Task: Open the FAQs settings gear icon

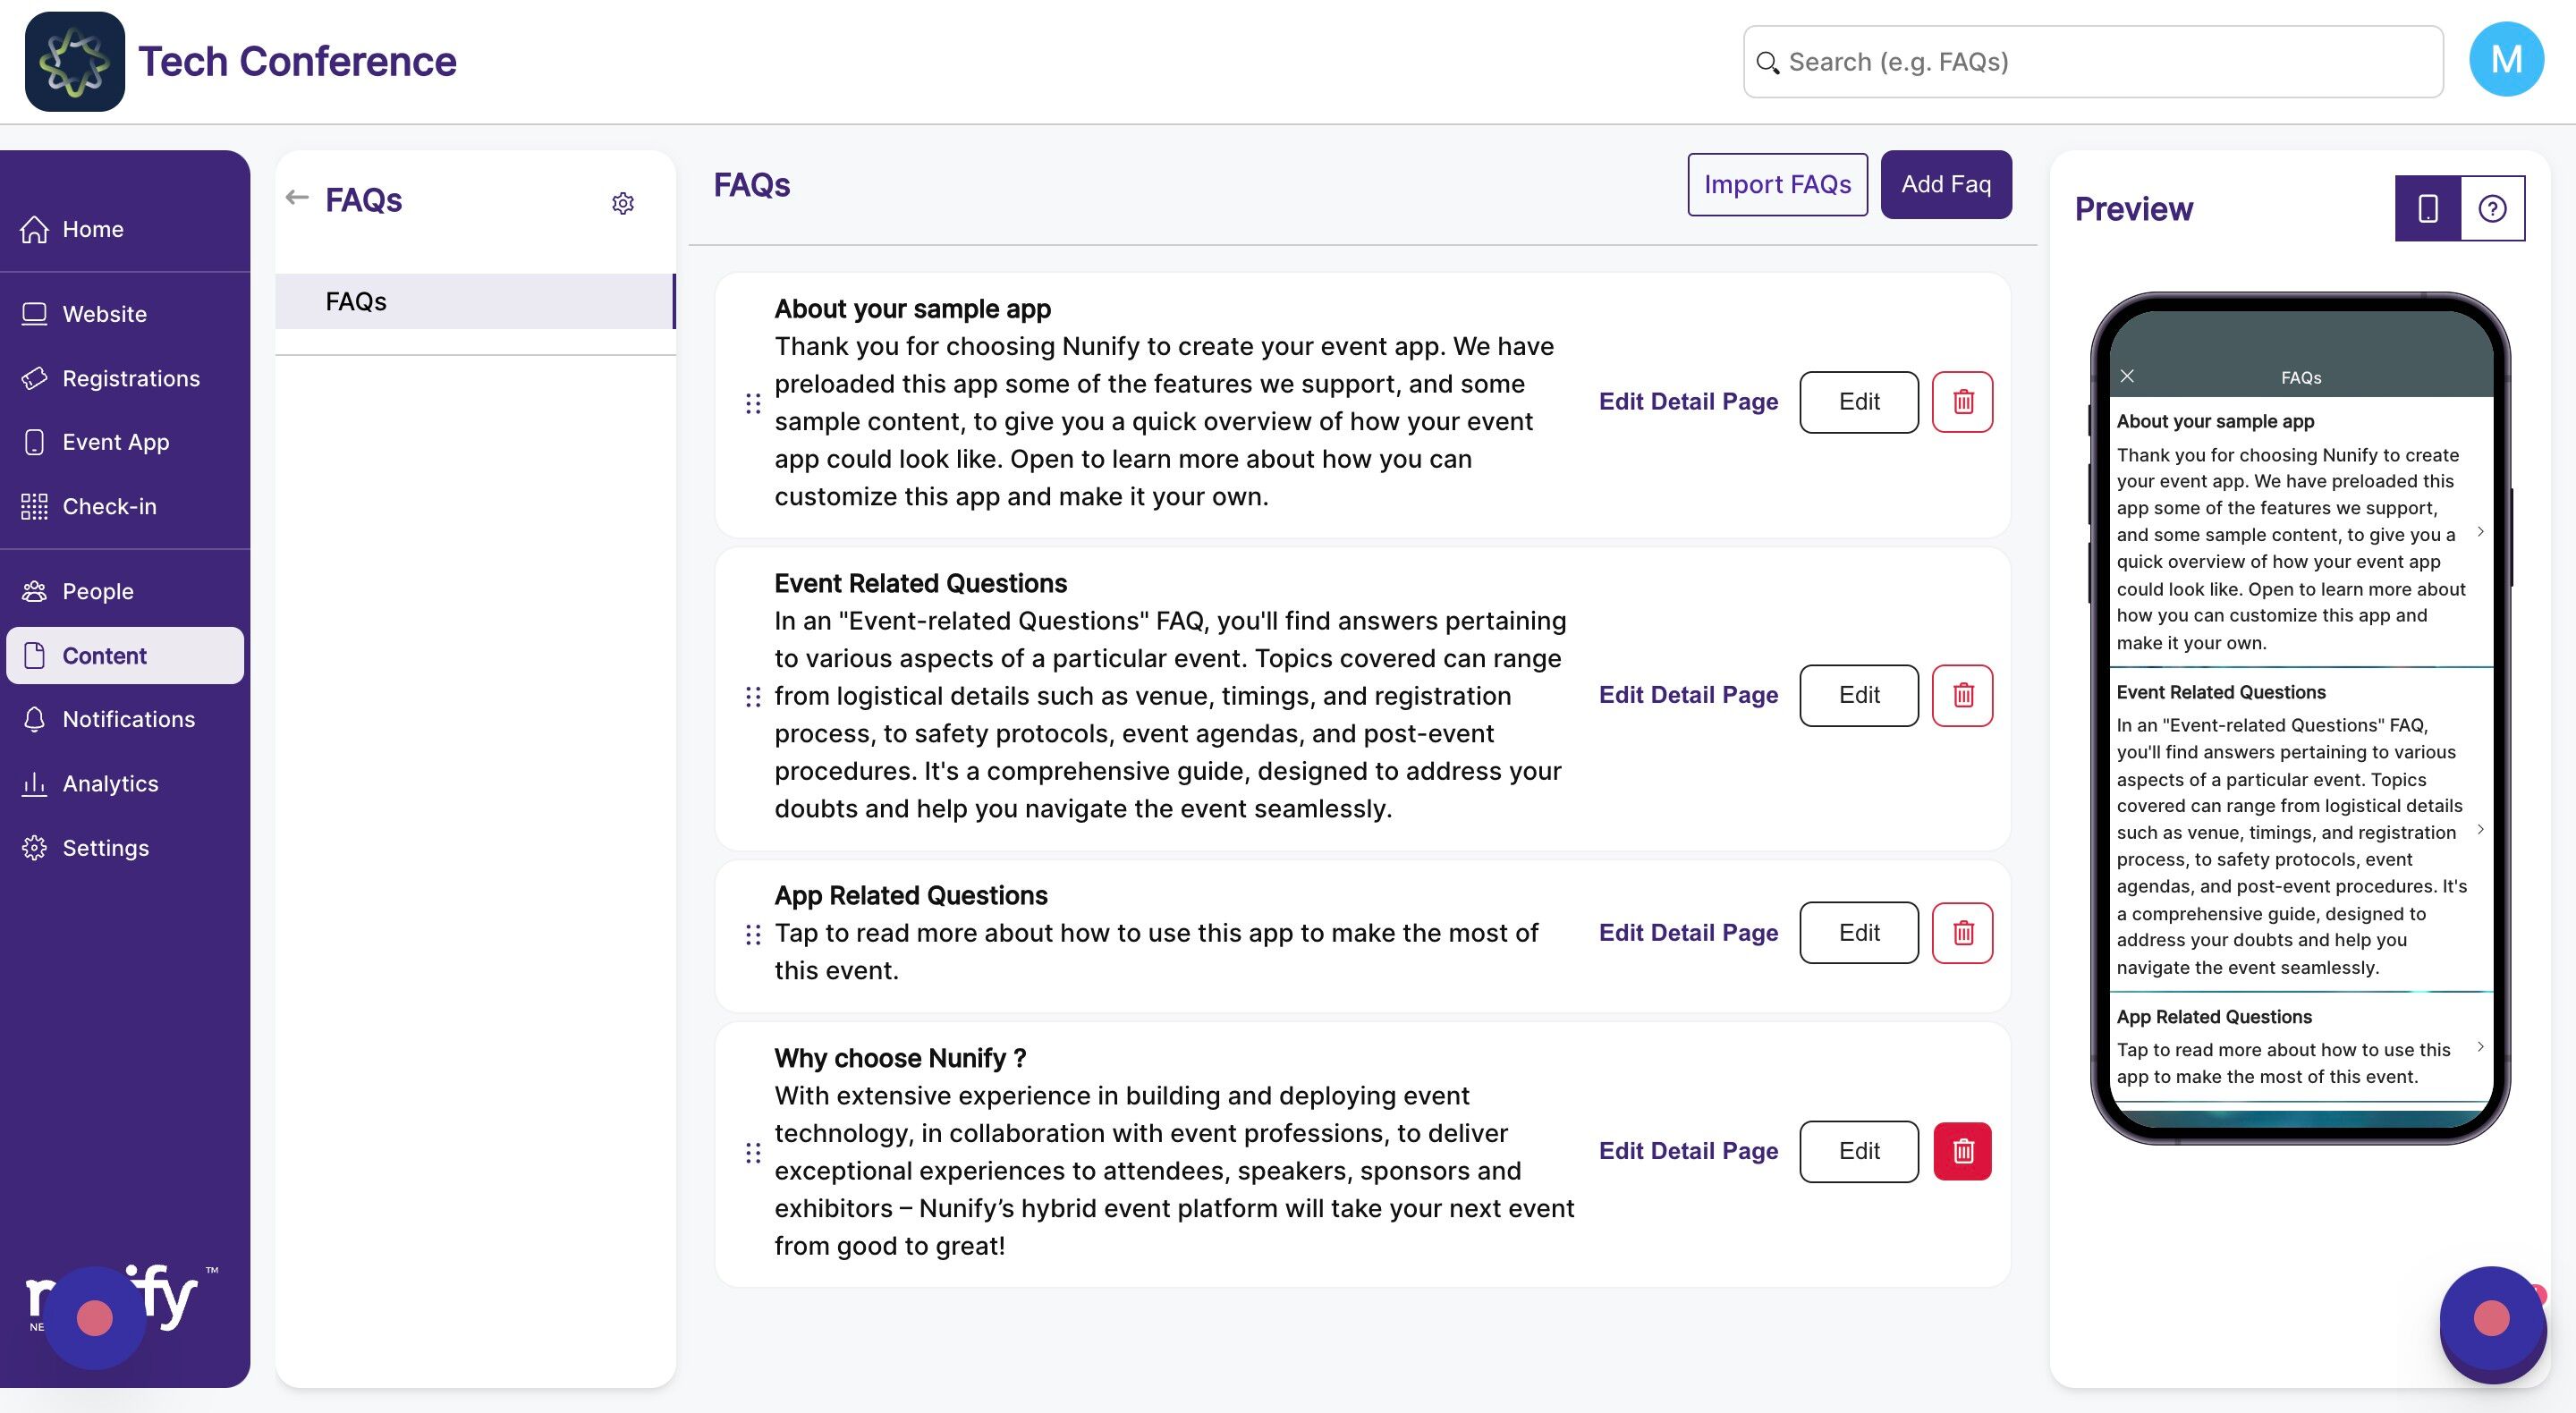Action: coord(623,203)
